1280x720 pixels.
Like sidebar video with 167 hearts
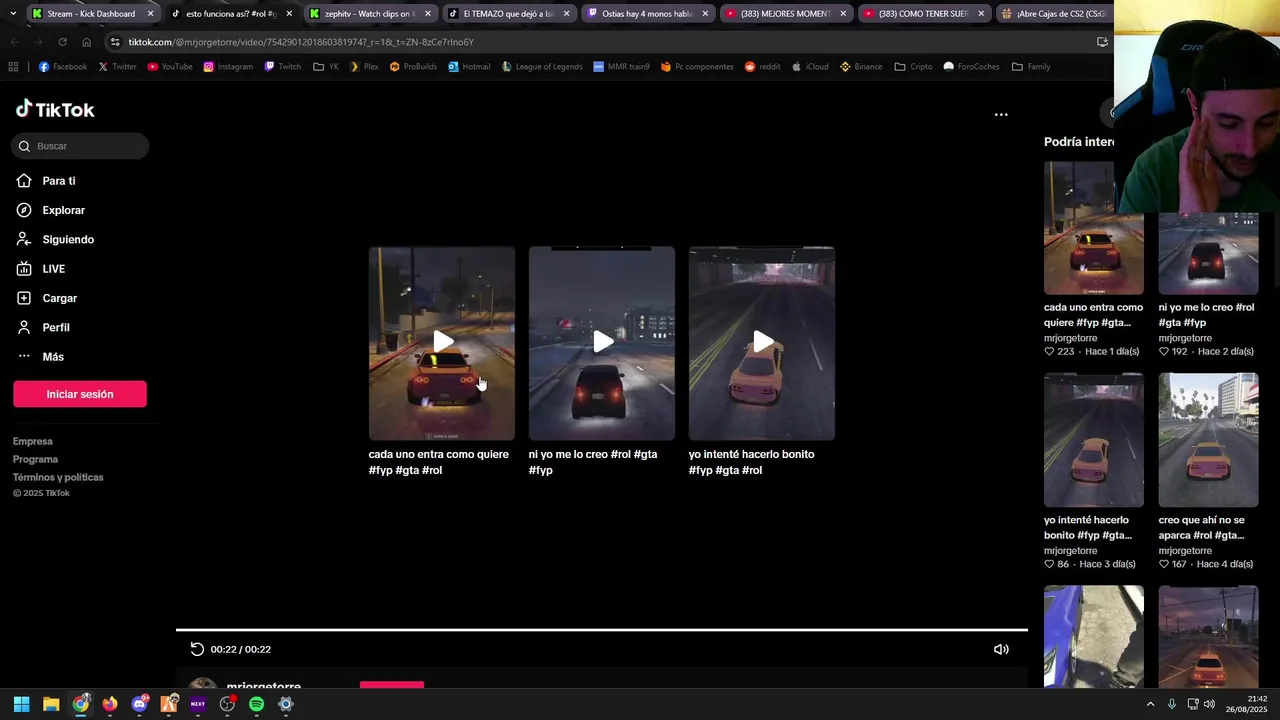(x=1164, y=564)
